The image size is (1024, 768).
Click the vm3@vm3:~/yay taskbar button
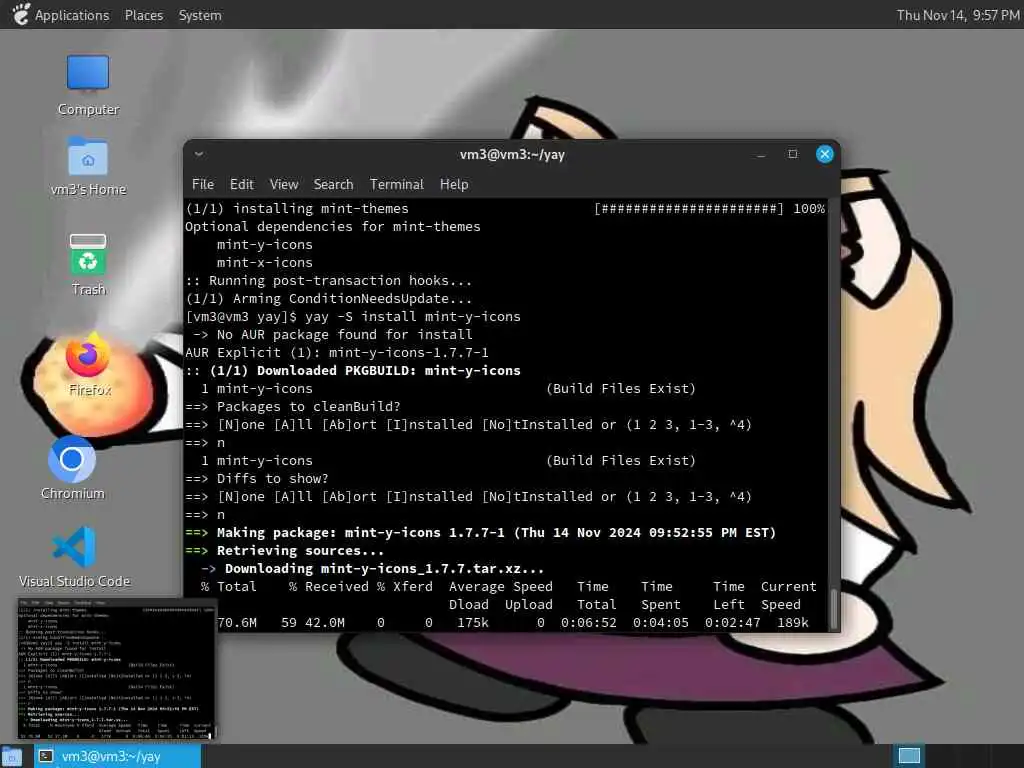pos(118,756)
